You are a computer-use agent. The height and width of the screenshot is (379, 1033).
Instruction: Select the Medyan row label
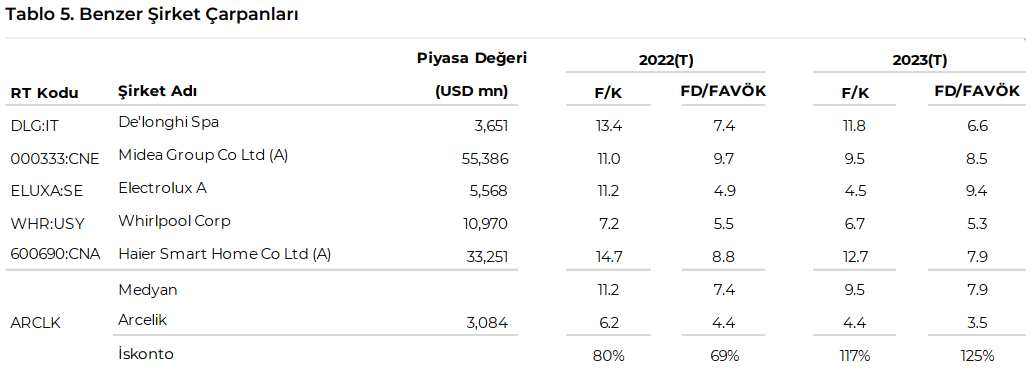click(x=148, y=289)
